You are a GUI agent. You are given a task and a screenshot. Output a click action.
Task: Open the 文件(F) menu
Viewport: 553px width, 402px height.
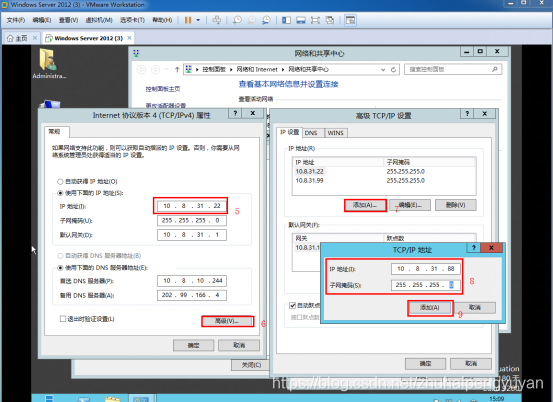(x=16, y=20)
